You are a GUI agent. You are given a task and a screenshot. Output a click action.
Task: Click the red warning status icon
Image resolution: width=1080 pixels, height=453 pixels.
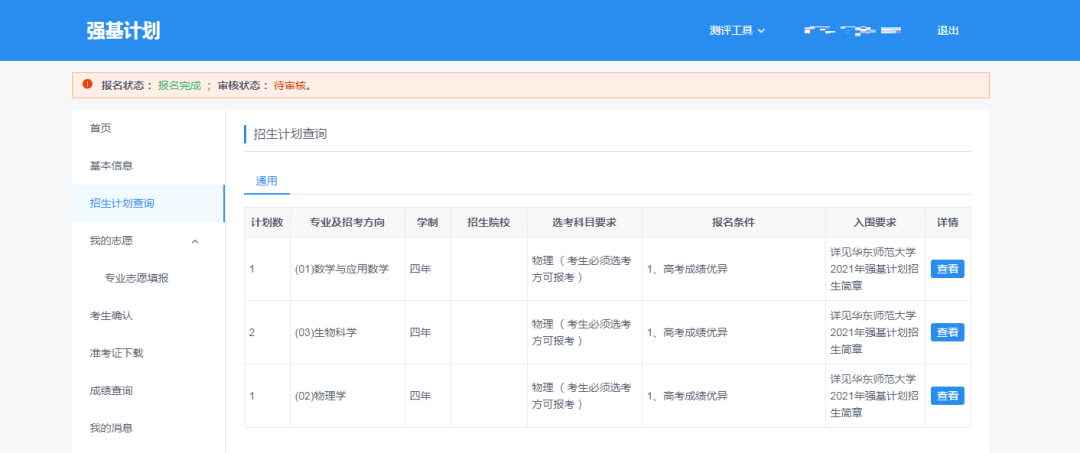(87, 85)
